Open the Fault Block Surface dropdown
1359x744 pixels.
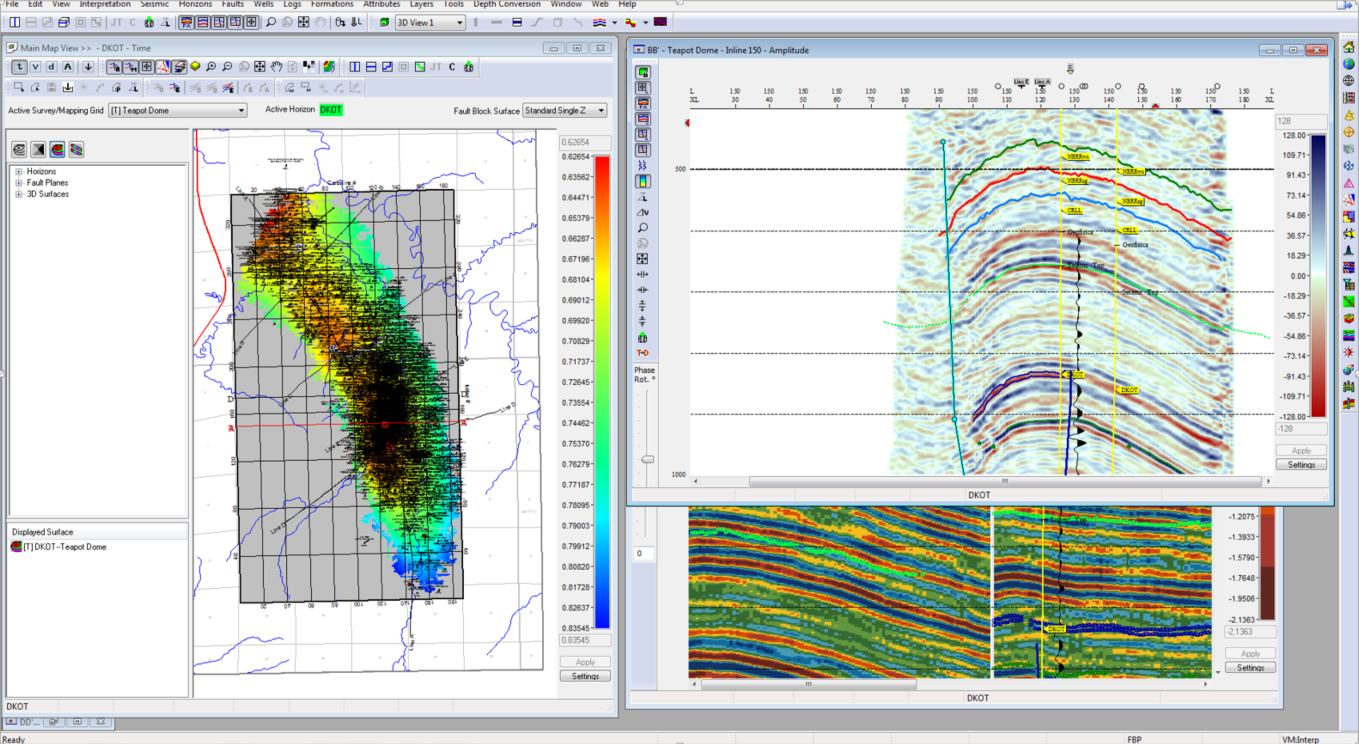564,110
